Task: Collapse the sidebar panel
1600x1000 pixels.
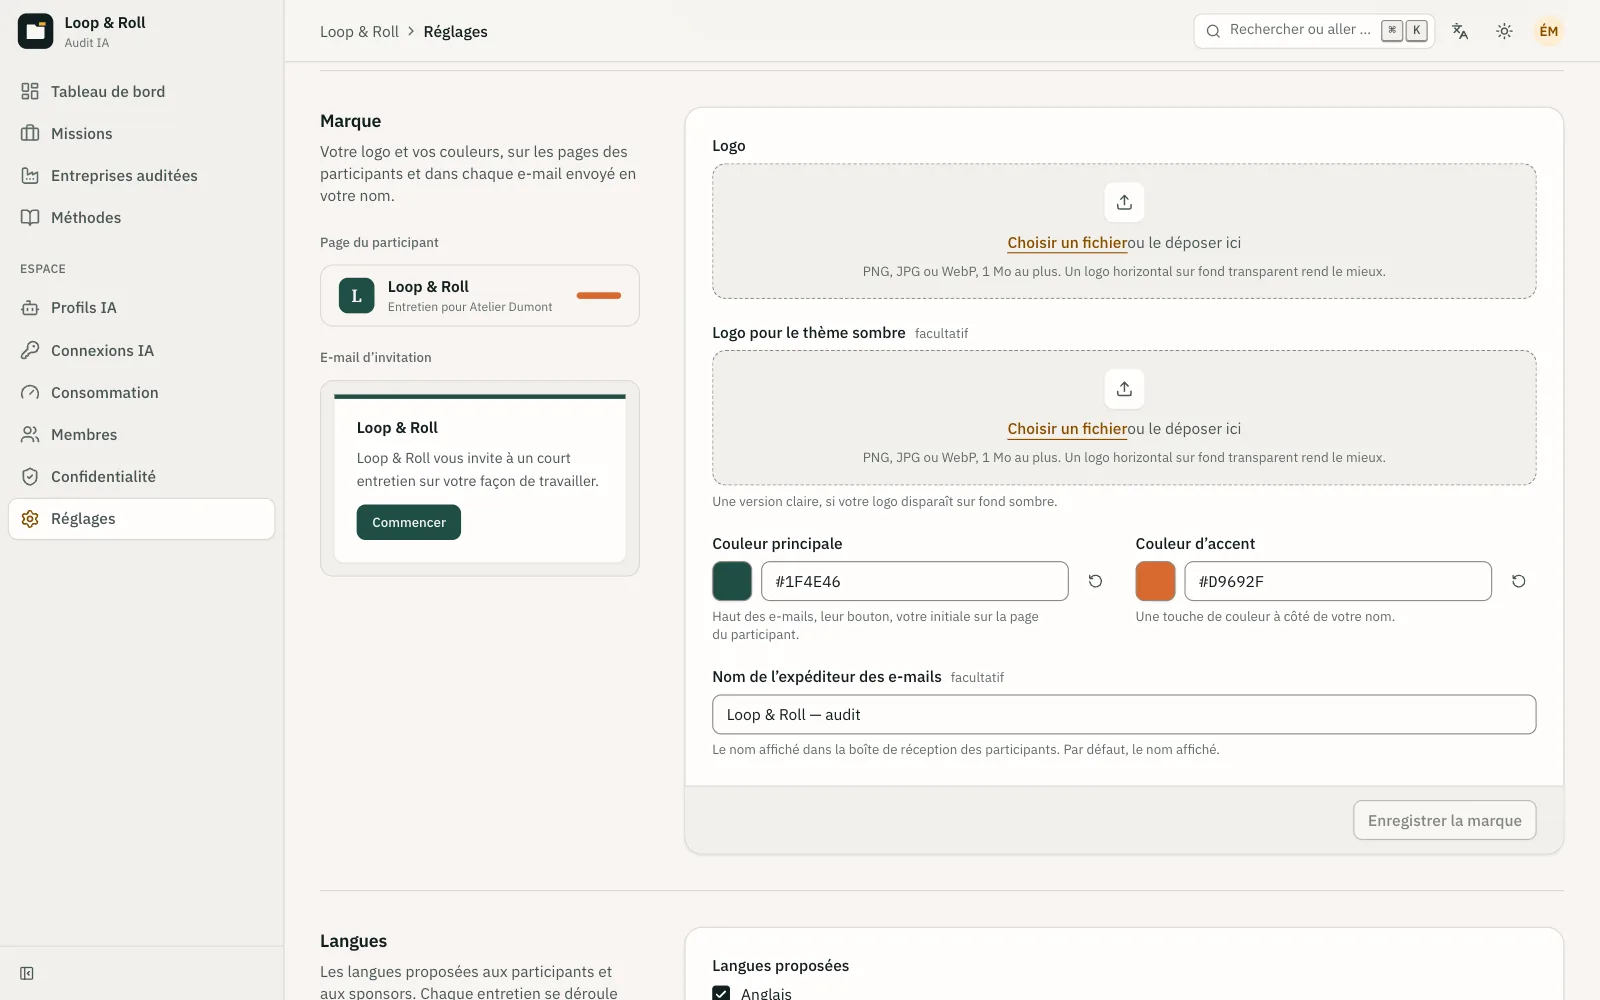Action: pyautogui.click(x=27, y=974)
